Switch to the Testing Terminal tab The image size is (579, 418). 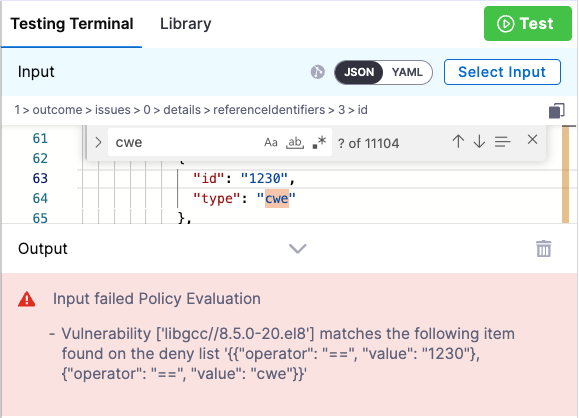(x=72, y=24)
